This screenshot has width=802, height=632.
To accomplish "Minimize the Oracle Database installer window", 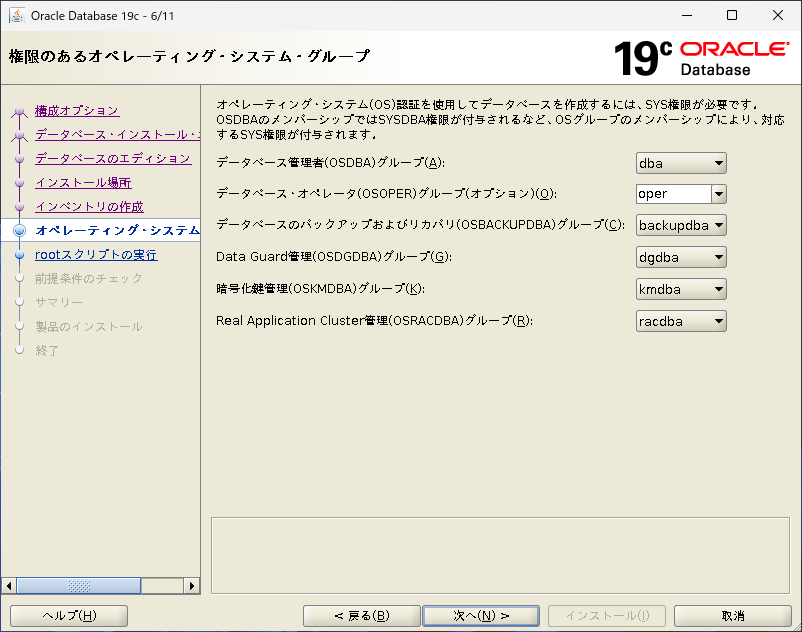I will pyautogui.click(x=687, y=15).
